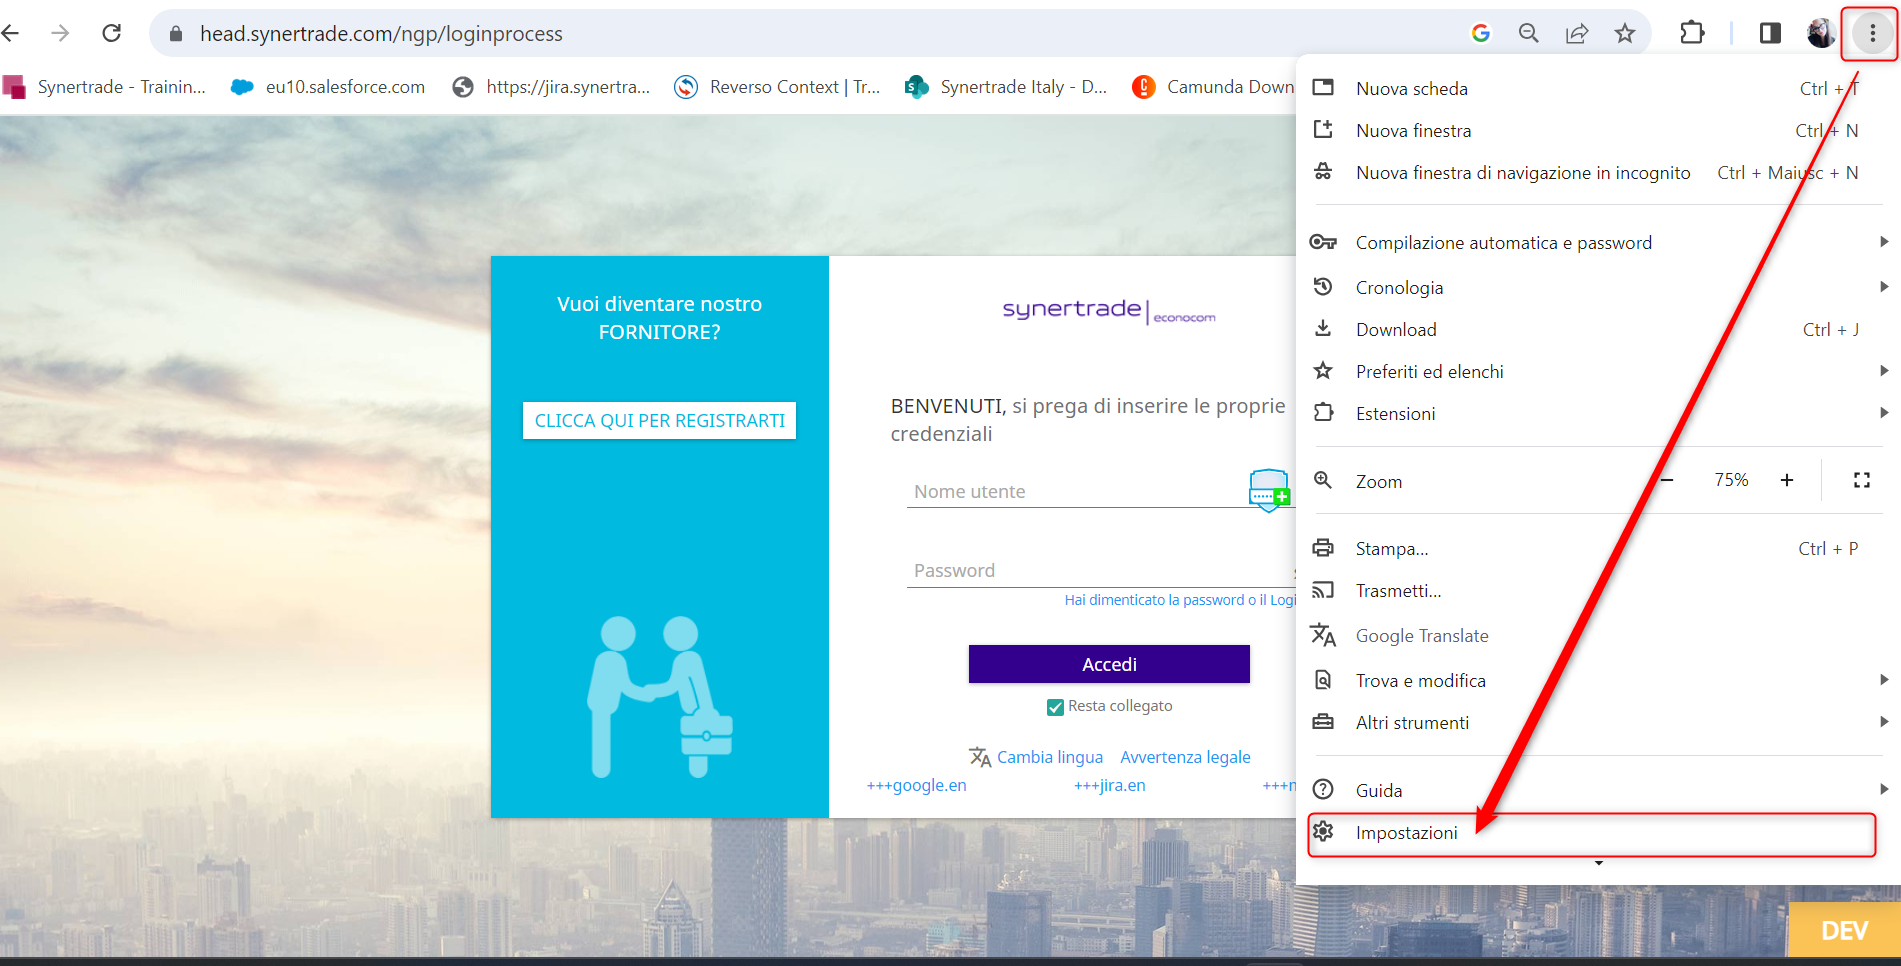Image resolution: width=1901 pixels, height=966 pixels.
Task: Open Avvertenza legale link
Action: [x=1185, y=757]
